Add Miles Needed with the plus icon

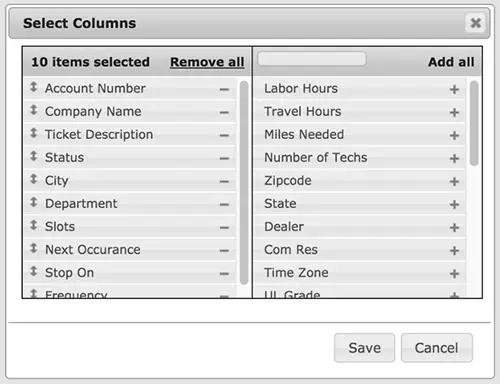[454, 135]
